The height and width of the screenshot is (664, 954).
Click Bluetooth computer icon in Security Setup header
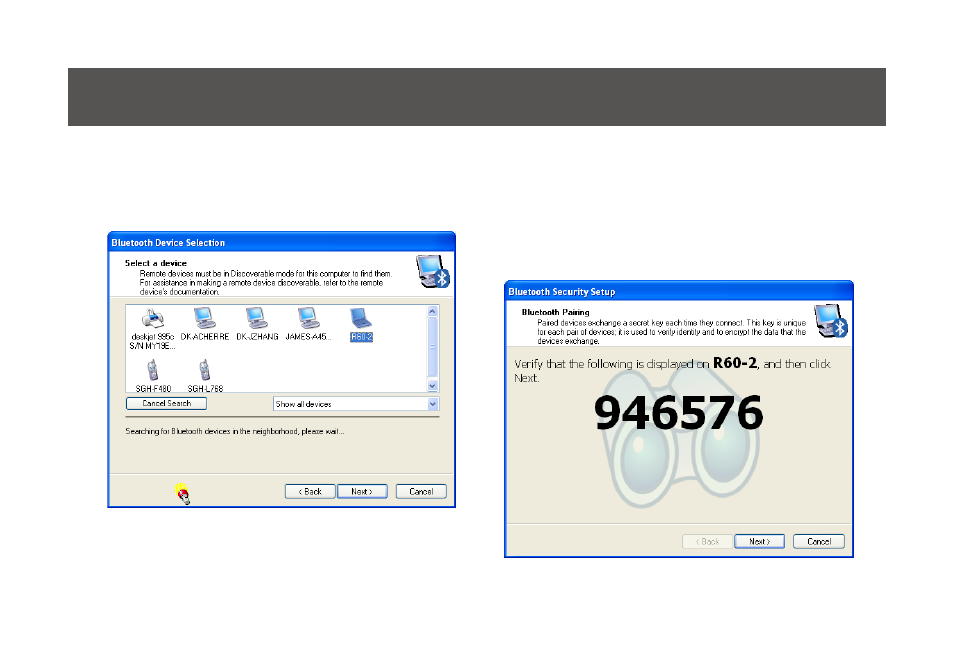(x=831, y=321)
